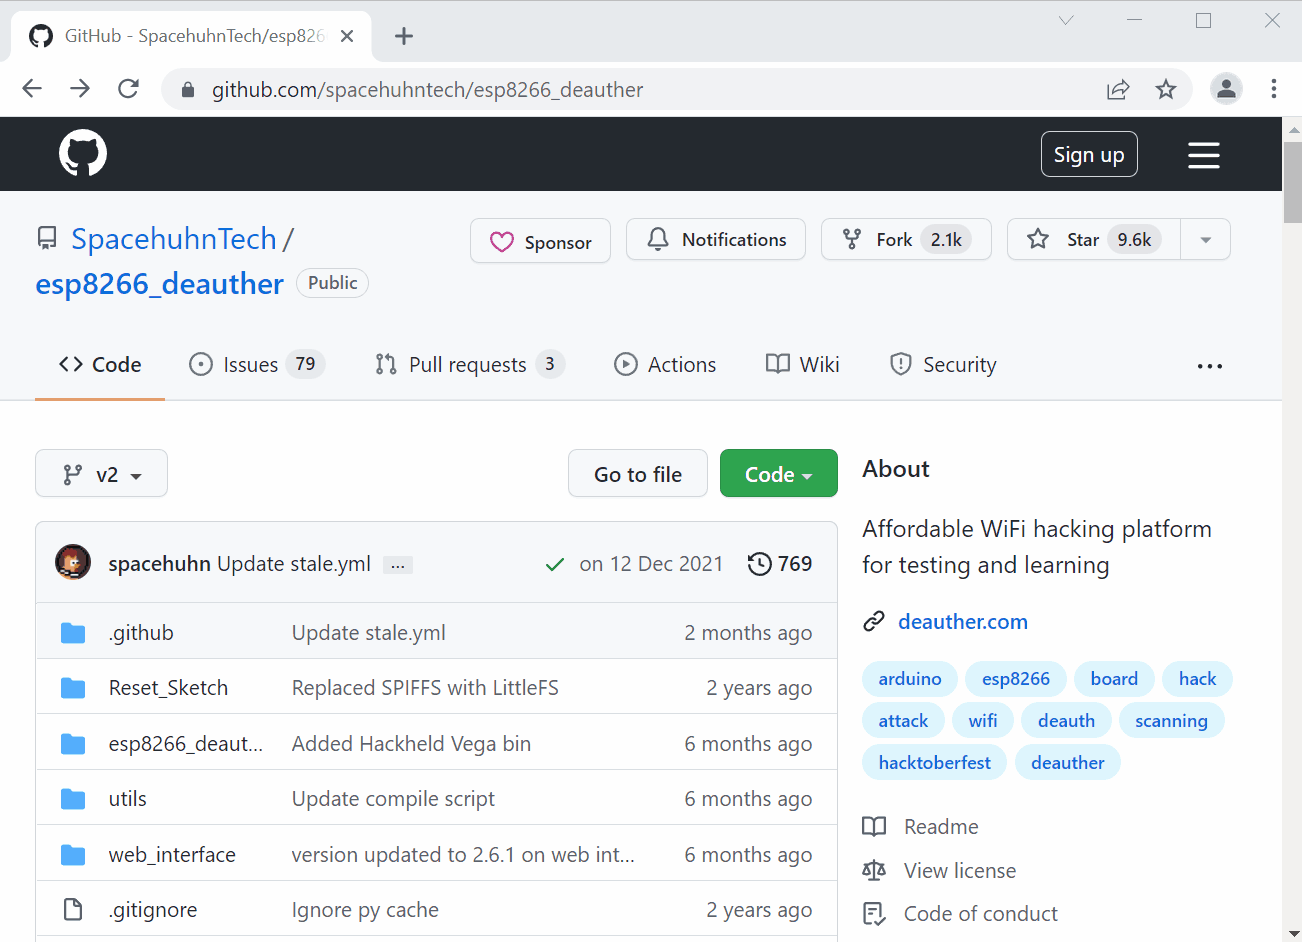Open the Security tab
Screen dimensions: 1302x942
pyautogui.click(x=943, y=365)
